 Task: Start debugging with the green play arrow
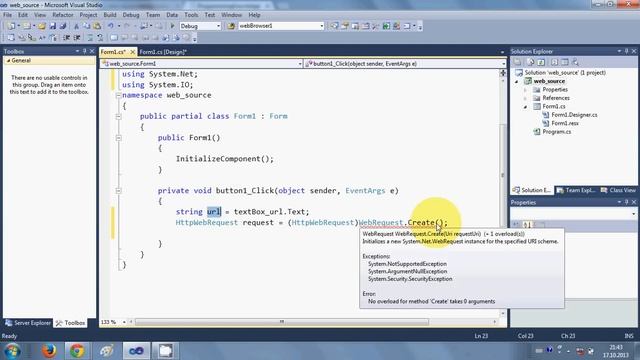172,26
